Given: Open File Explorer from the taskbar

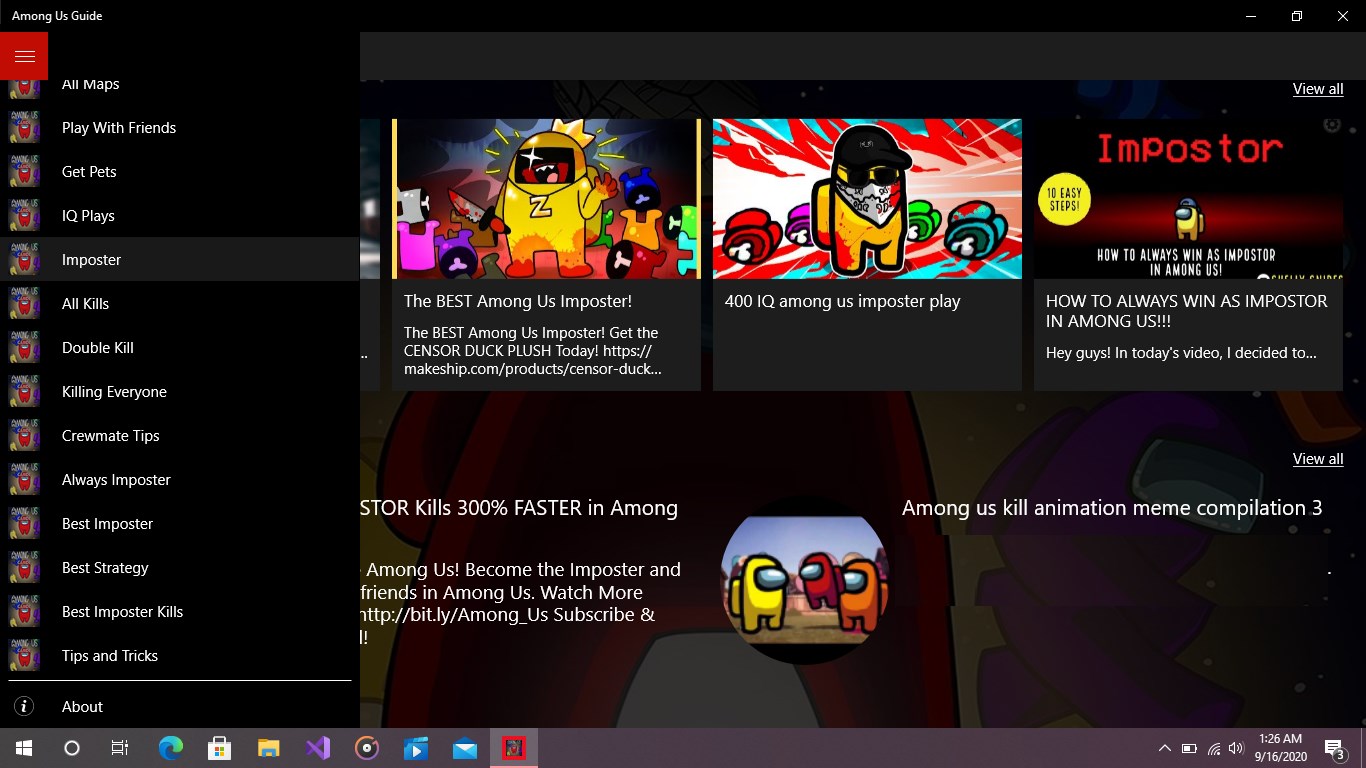Looking at the screenshot, I should tap(269, 748).
